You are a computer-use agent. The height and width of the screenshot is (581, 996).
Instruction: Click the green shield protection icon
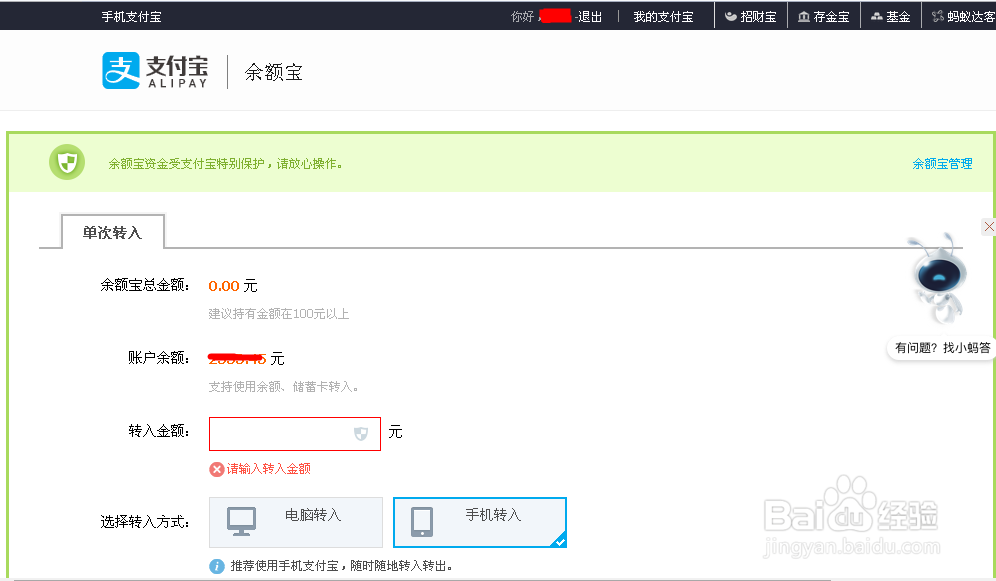click(x=66, y=161)
